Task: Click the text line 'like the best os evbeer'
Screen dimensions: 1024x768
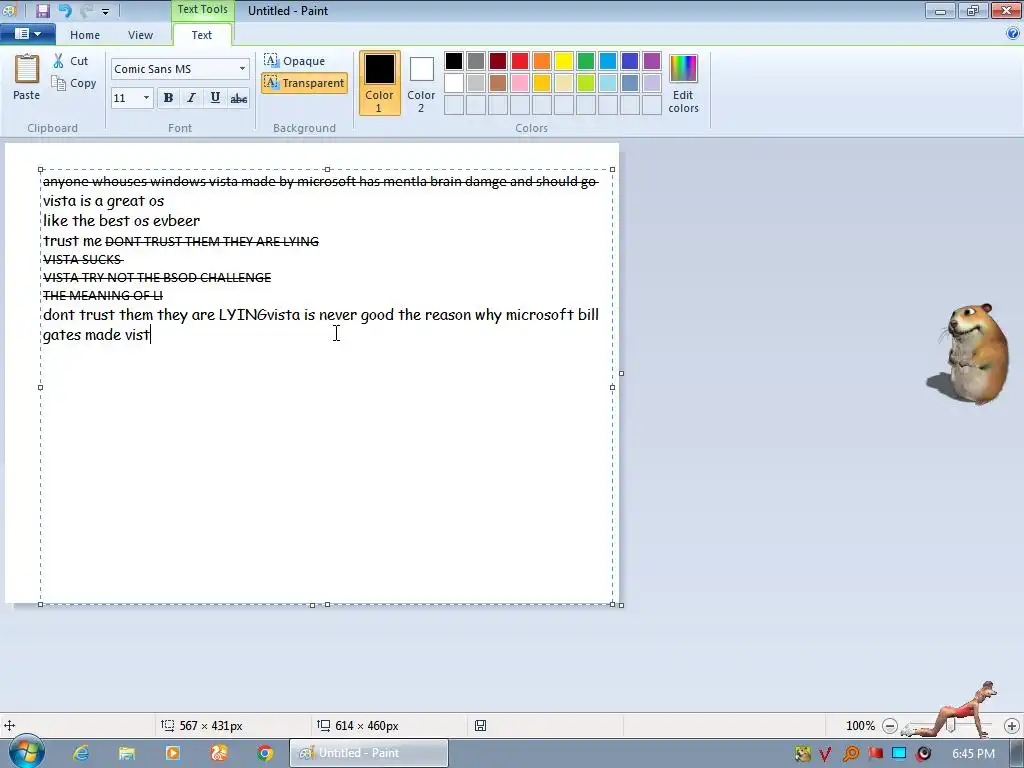Action: [121, 221]
